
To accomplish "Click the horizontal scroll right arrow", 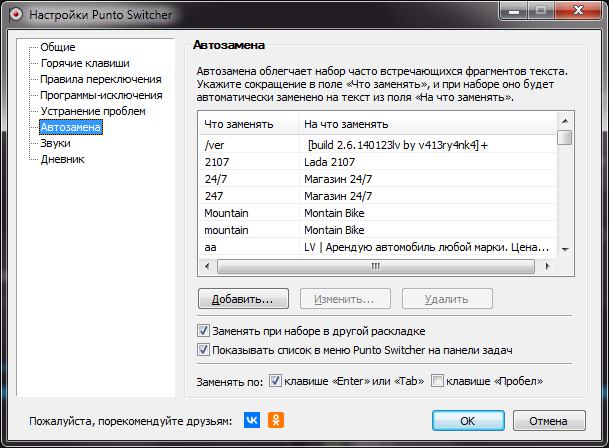I will (x=547, y=267).
